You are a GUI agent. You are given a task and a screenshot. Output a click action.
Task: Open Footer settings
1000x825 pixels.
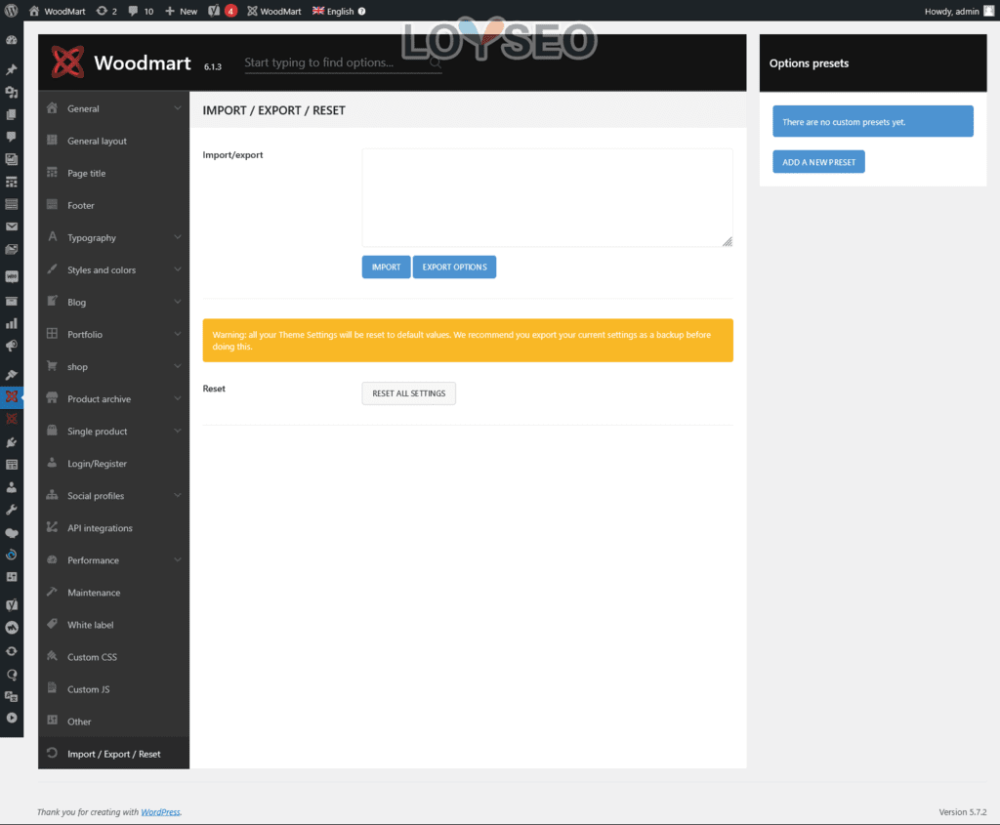(114, 205)
